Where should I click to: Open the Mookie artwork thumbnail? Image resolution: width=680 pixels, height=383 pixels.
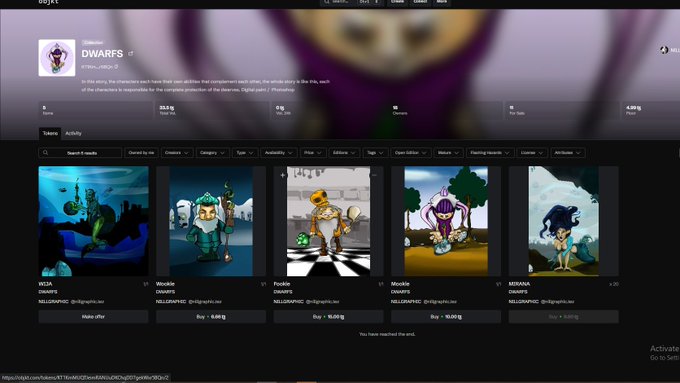point(446,221)
